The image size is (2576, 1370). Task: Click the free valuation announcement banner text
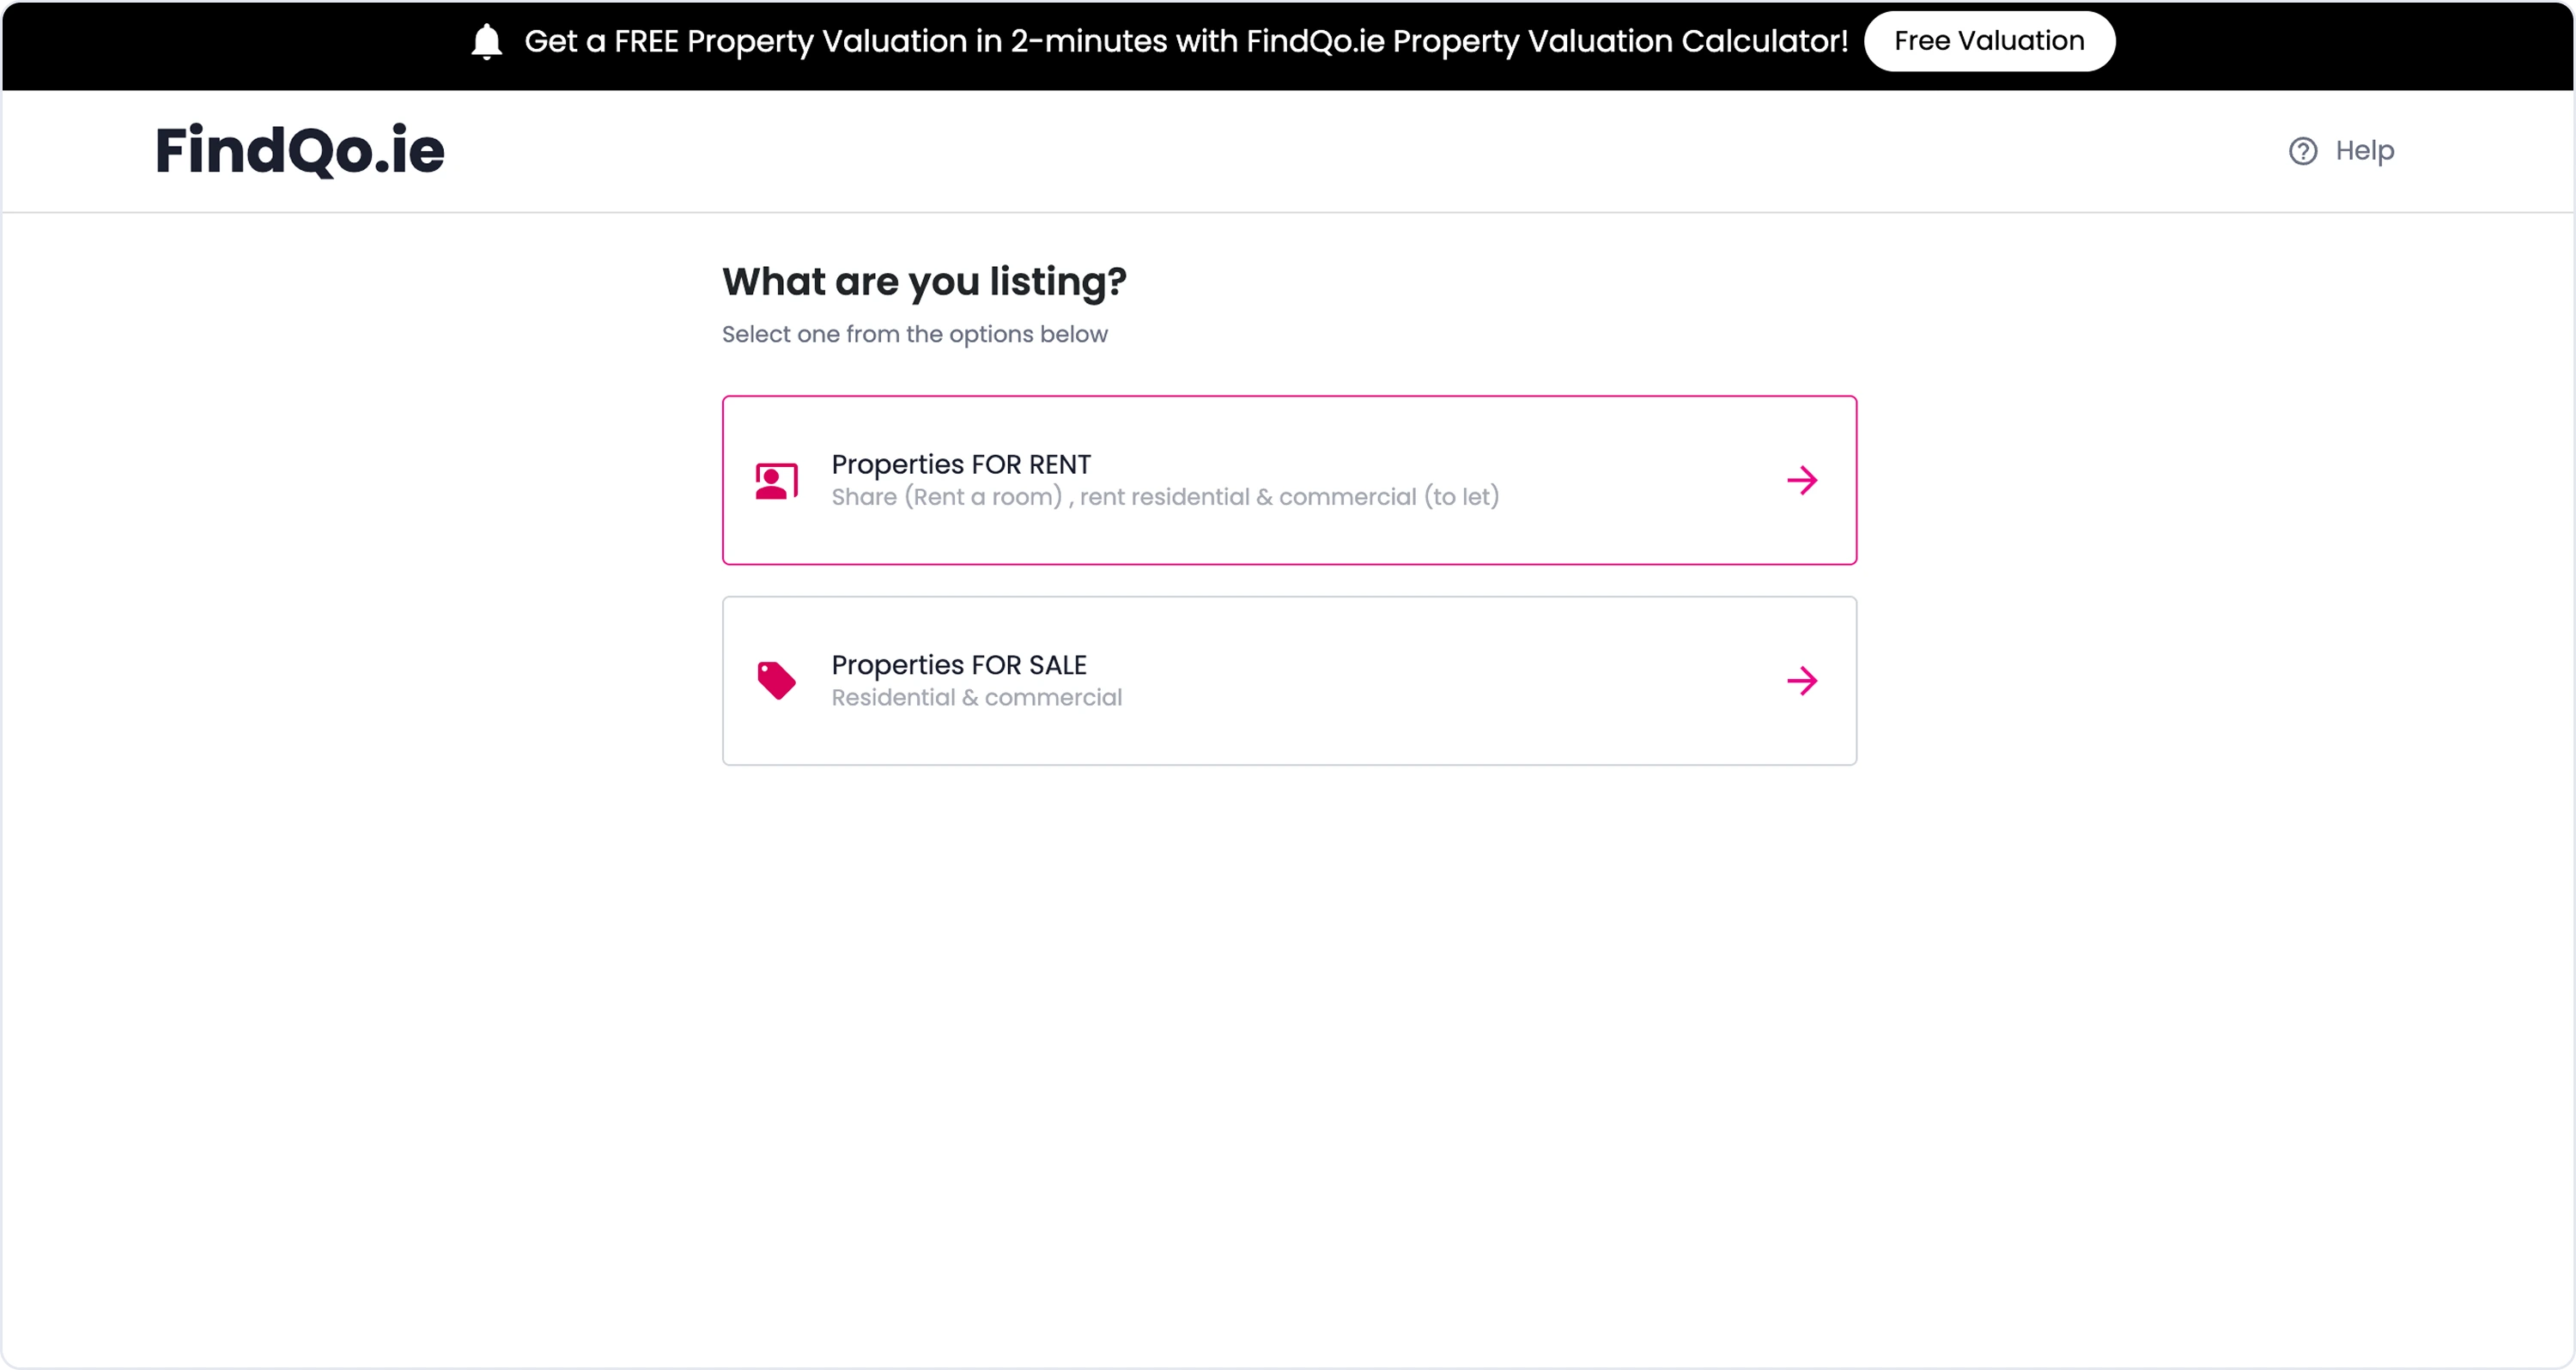point(1186,41)
